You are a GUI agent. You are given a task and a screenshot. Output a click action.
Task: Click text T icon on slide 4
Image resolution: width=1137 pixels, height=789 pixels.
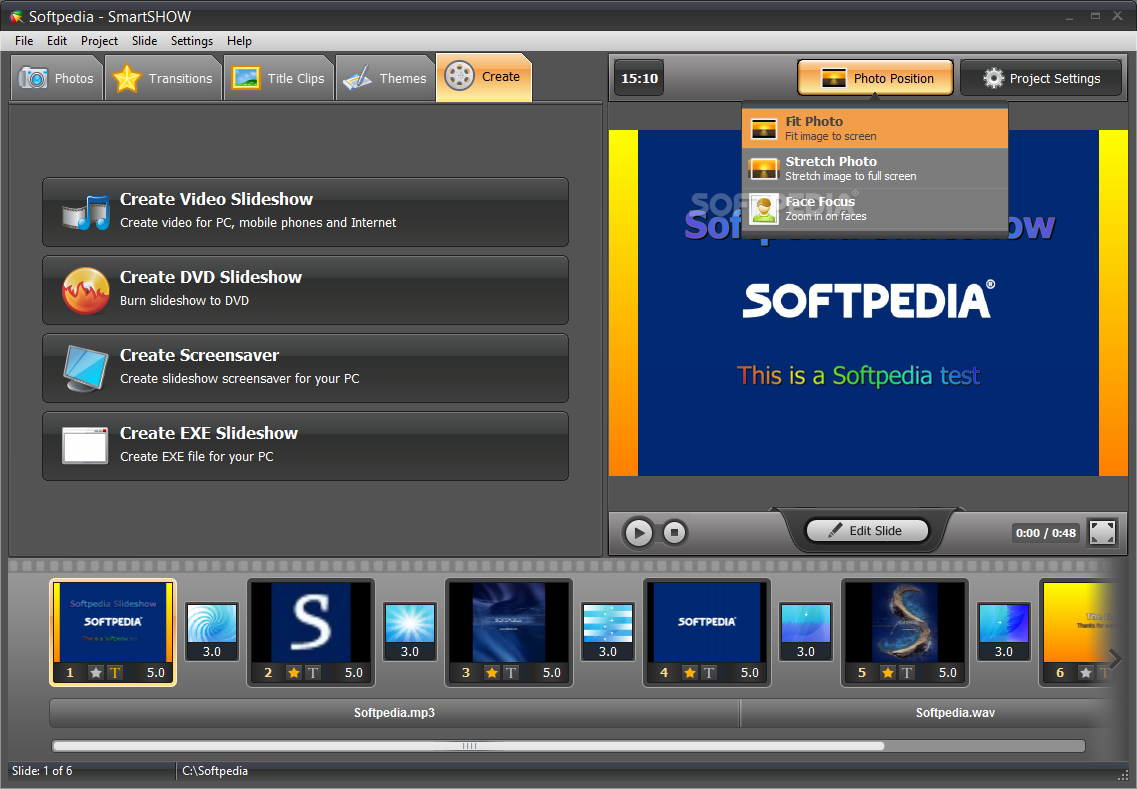[x=708, y=673]
